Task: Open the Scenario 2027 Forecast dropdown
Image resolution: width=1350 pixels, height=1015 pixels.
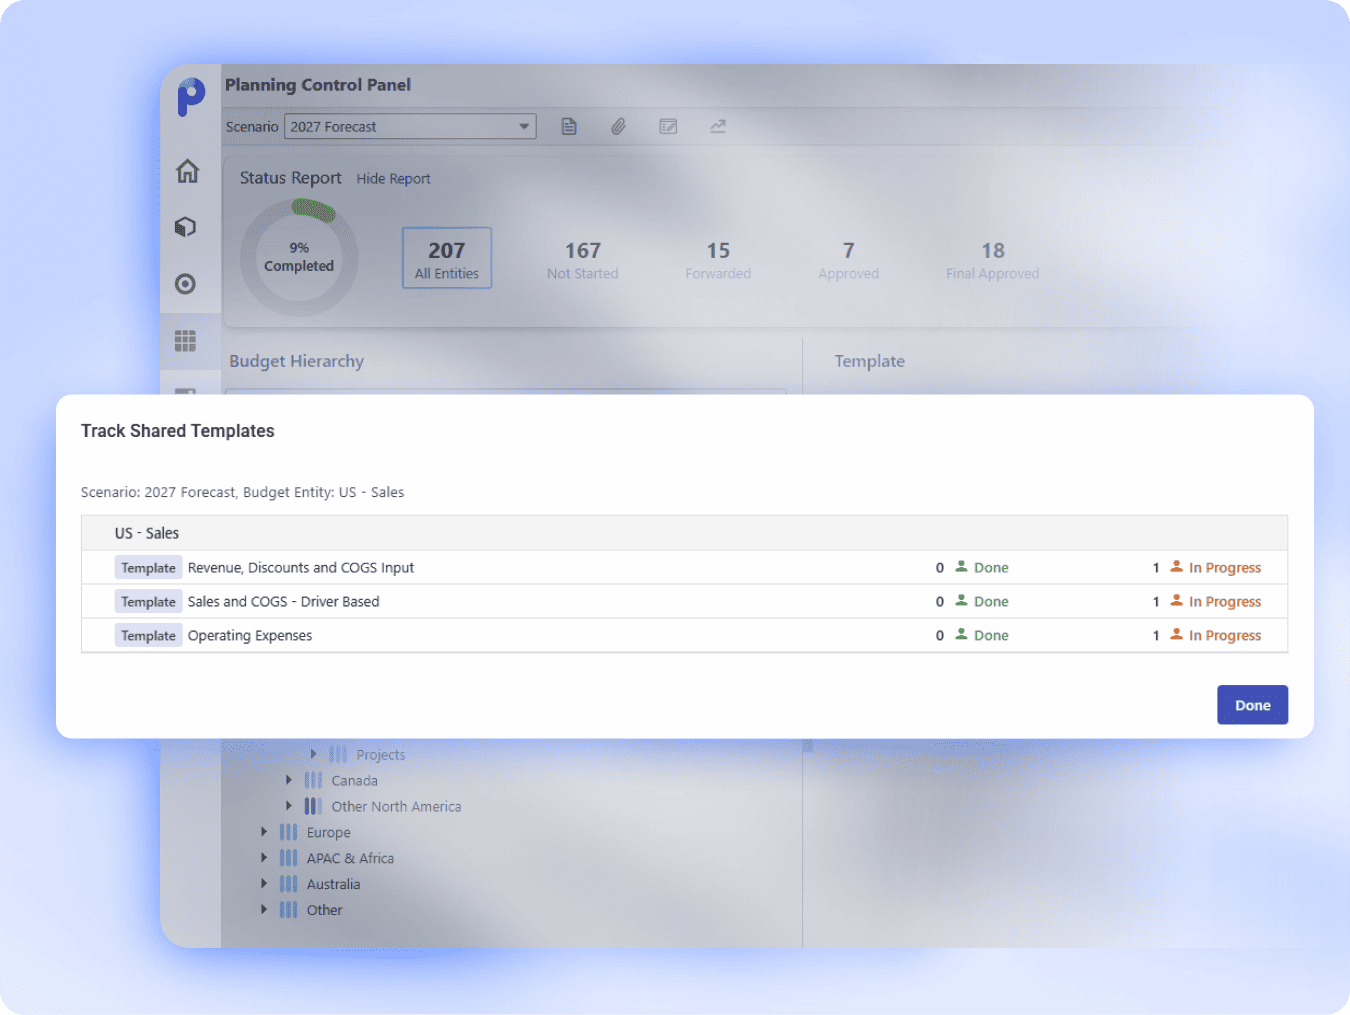Action: [x=410, y=127]
